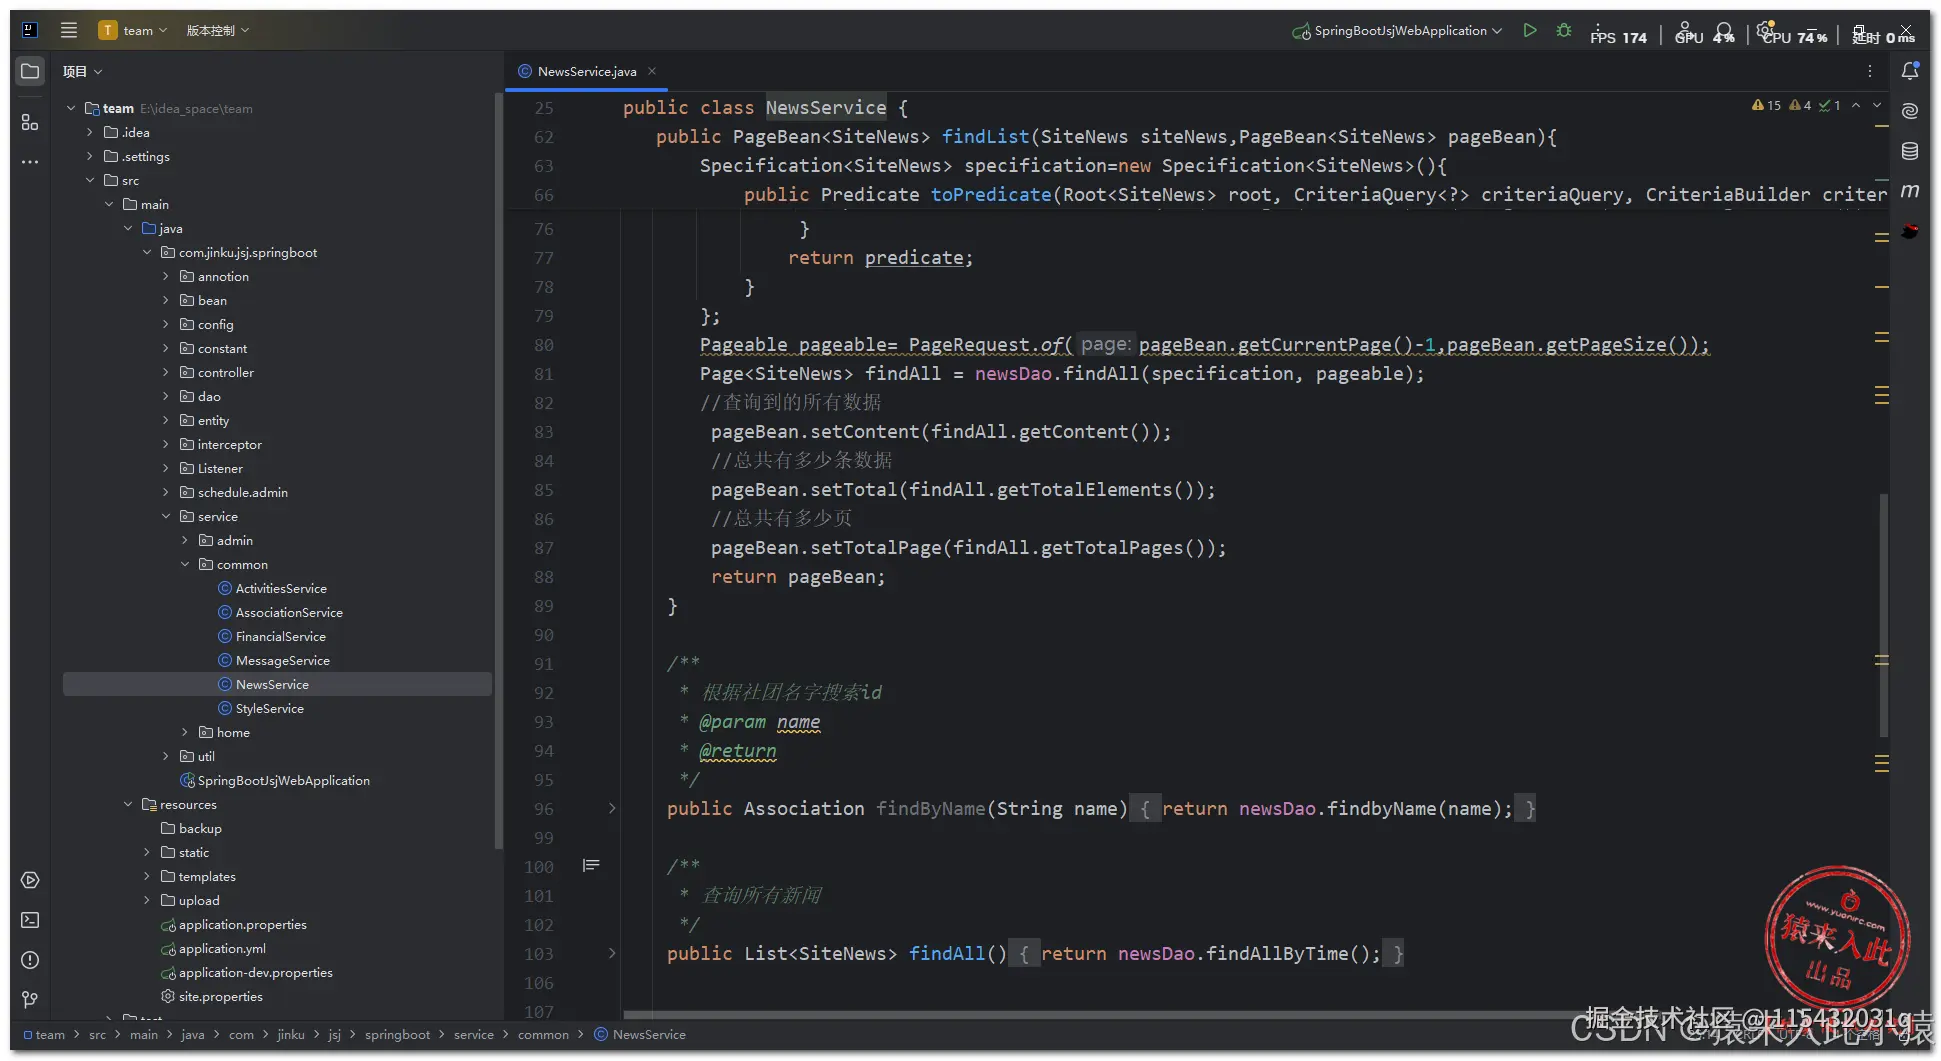1941x1061 pixels.
Task: Open the team project dropdown
Action: pyautogui.click(x=133, y=30)
